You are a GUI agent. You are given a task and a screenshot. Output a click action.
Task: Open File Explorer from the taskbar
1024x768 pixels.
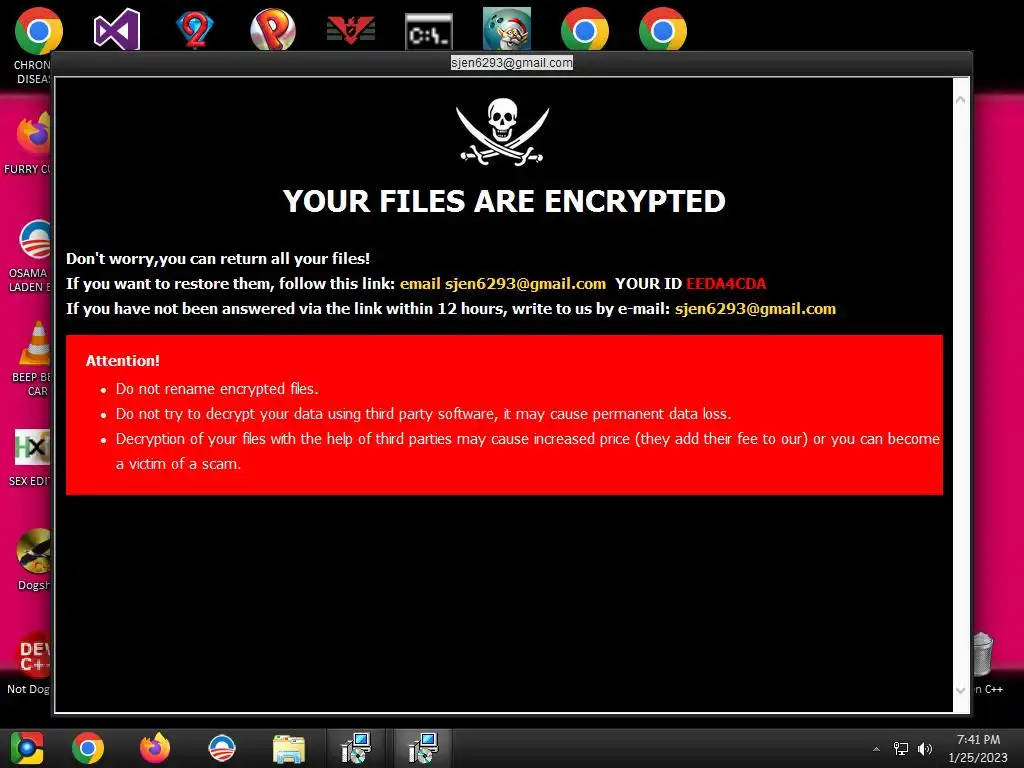(x=289, y=749)
